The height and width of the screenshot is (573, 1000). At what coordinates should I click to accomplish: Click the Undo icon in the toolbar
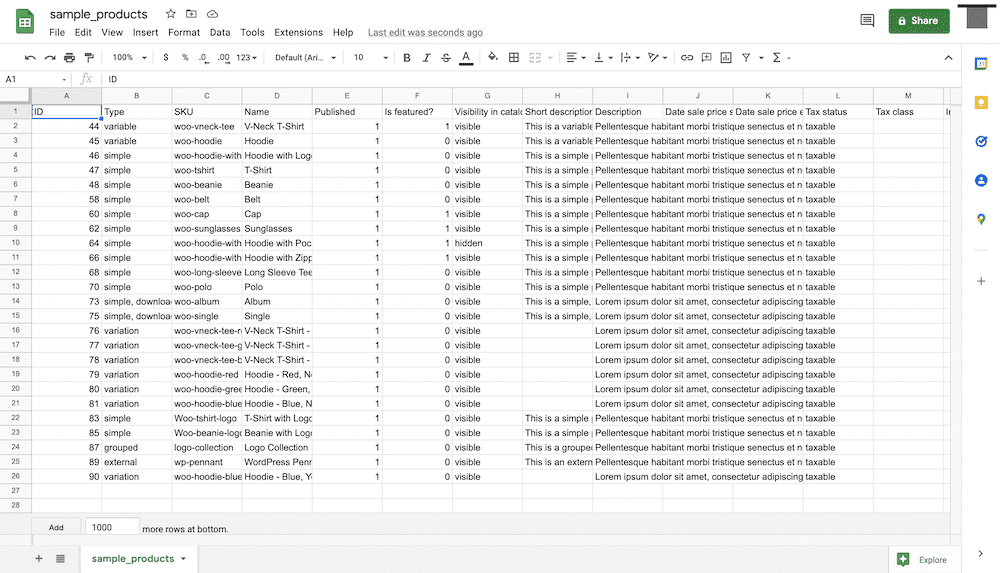tap(30, 58)
